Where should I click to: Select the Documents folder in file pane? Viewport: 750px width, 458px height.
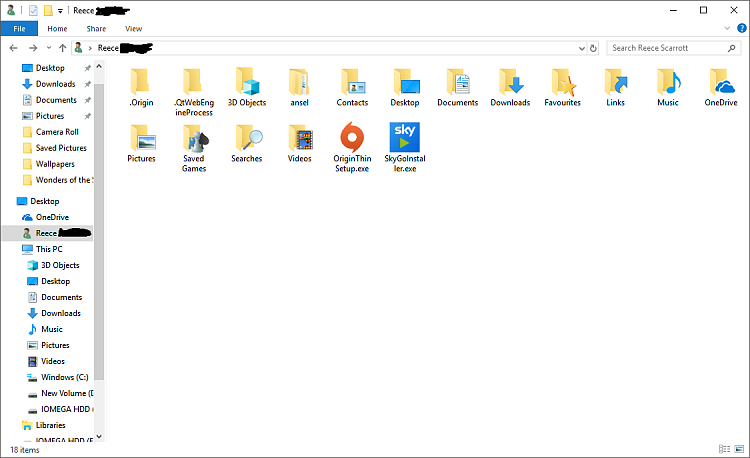pyautogui.click(x=458, y=87)
